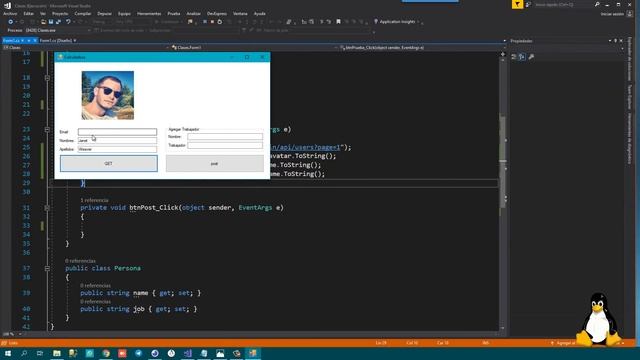This screenshot has width=640, height=360.
Task: Click Trabajador field in Agregar Trabajador group
Action: click(225, 145)
